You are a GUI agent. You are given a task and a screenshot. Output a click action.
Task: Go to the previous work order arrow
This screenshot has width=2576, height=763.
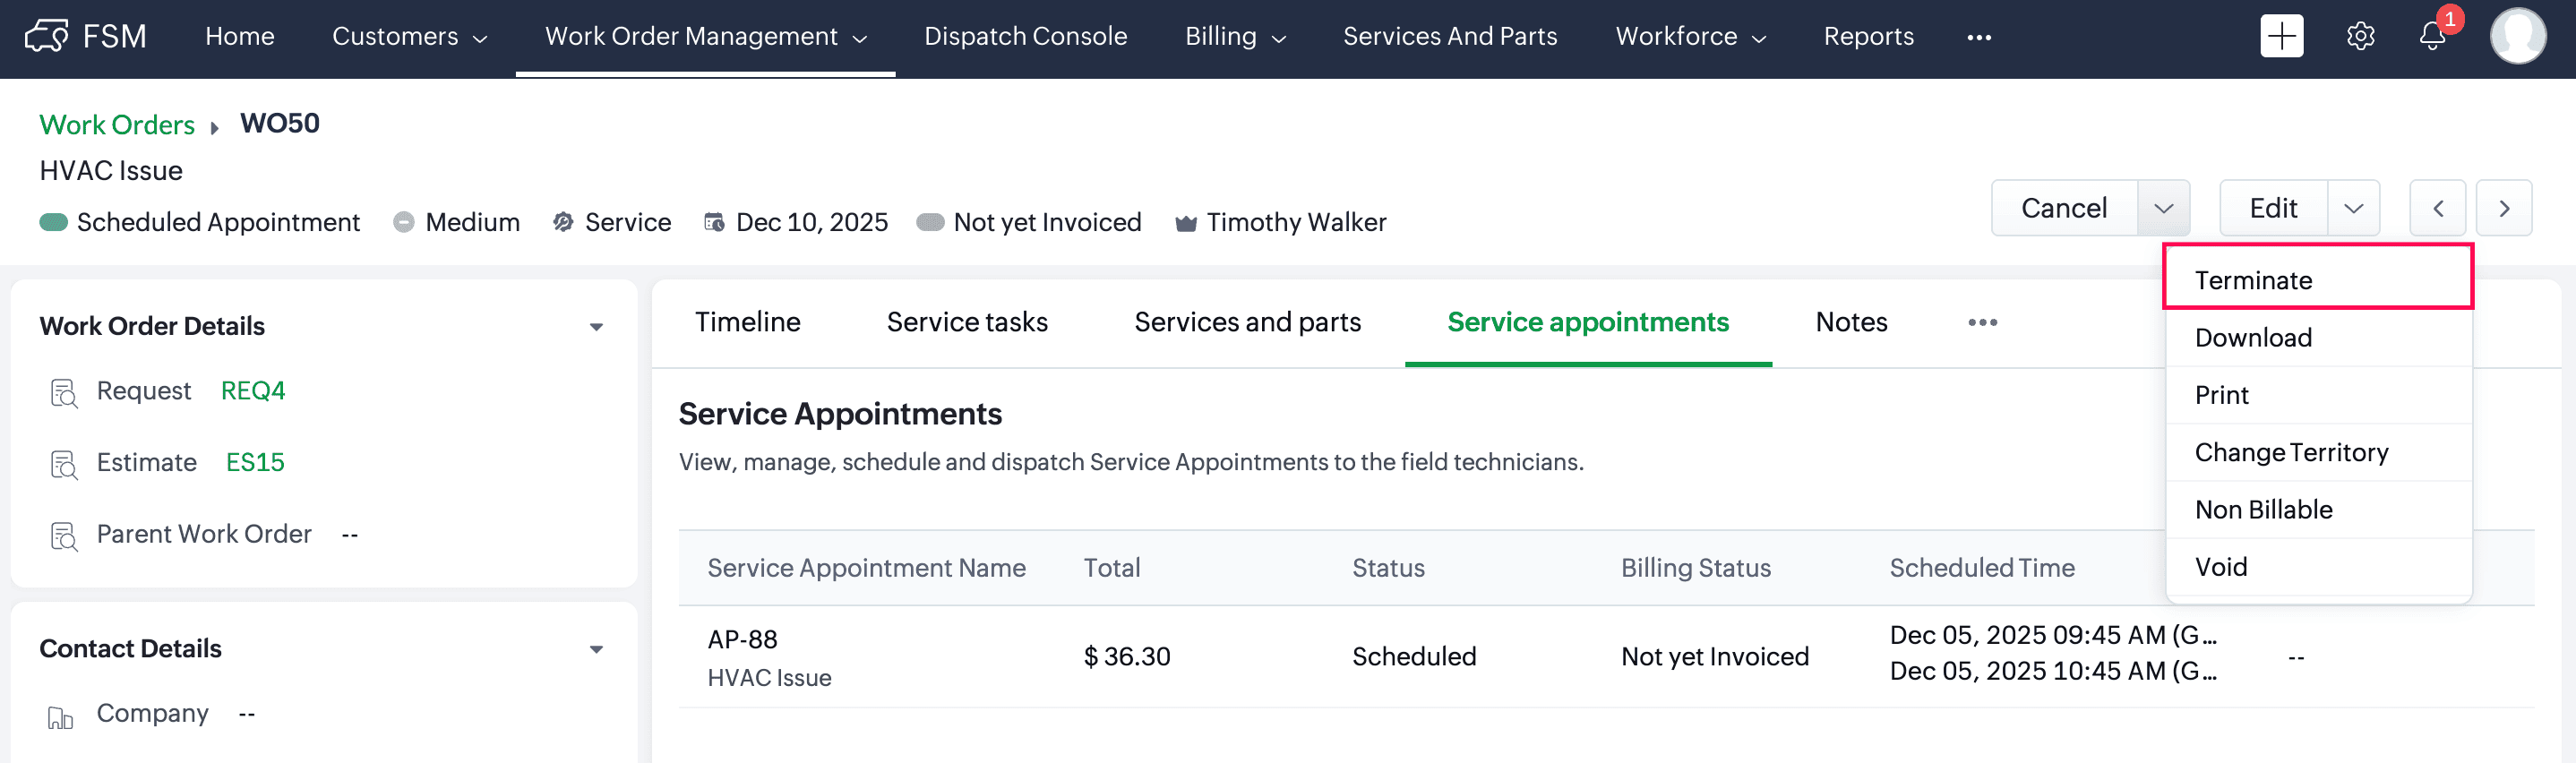2437,208
